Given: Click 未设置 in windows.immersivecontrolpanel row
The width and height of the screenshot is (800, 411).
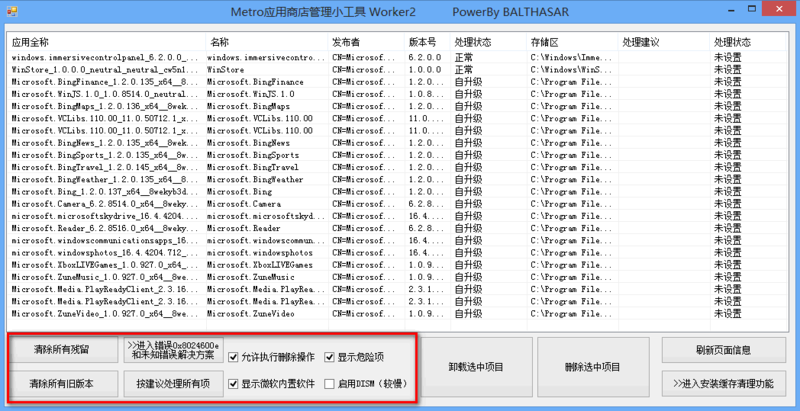Looking at the screenshot, I should 728,57.
